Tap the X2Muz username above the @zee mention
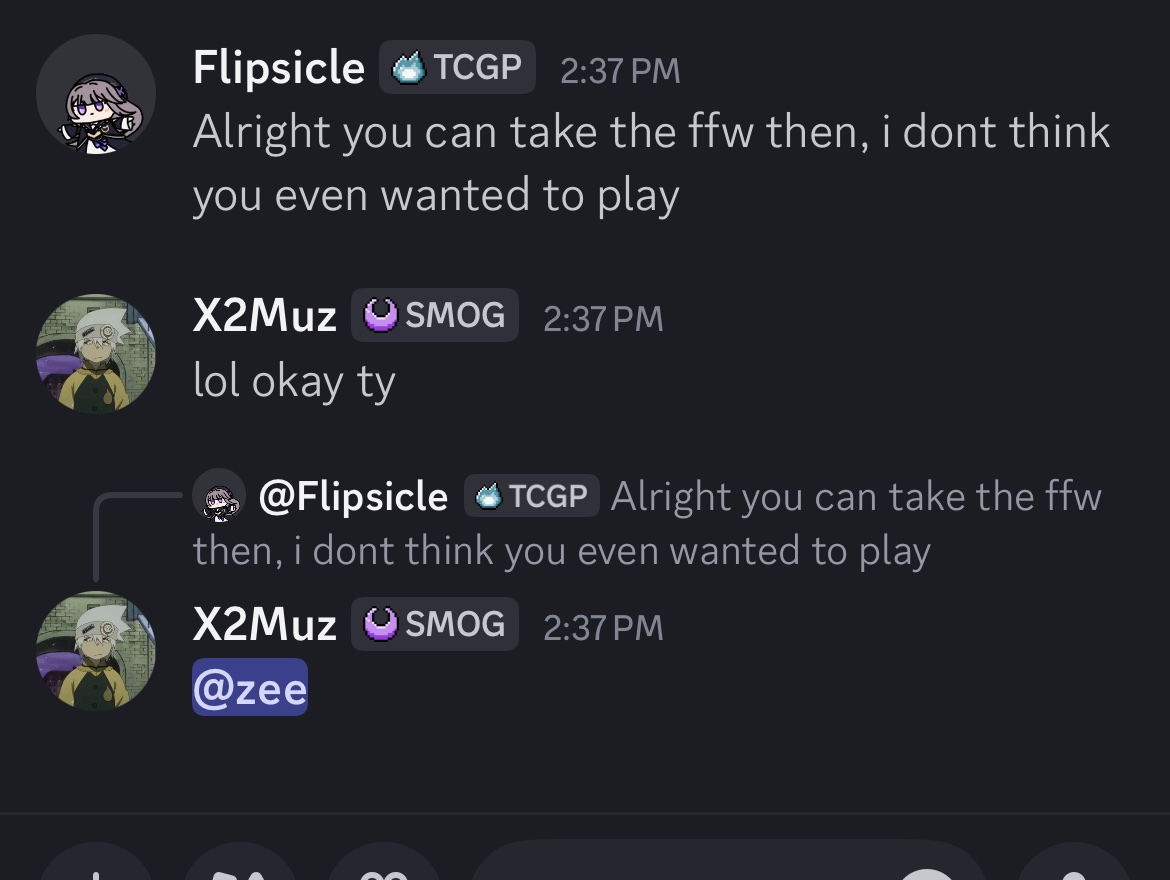 (x=265, y=625)
